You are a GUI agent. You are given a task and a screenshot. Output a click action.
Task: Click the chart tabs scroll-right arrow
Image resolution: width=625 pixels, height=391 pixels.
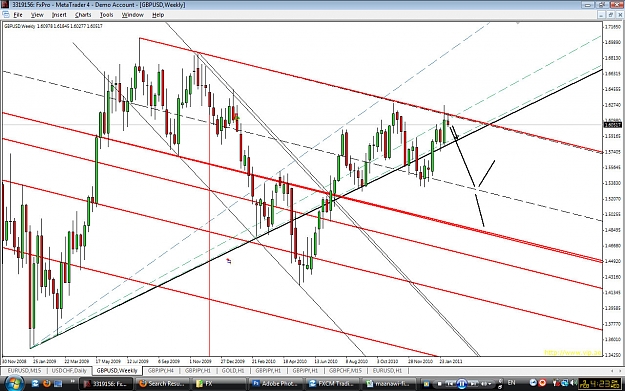pos(619,371)
